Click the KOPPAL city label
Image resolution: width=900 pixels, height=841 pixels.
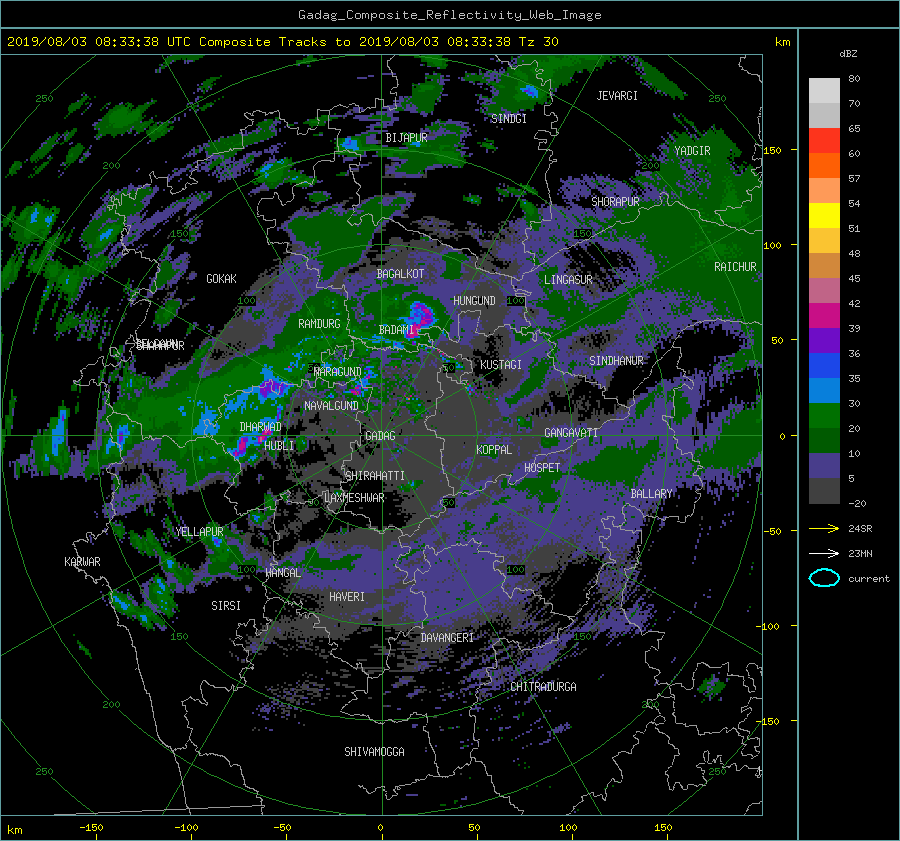[x=494, y=449]
